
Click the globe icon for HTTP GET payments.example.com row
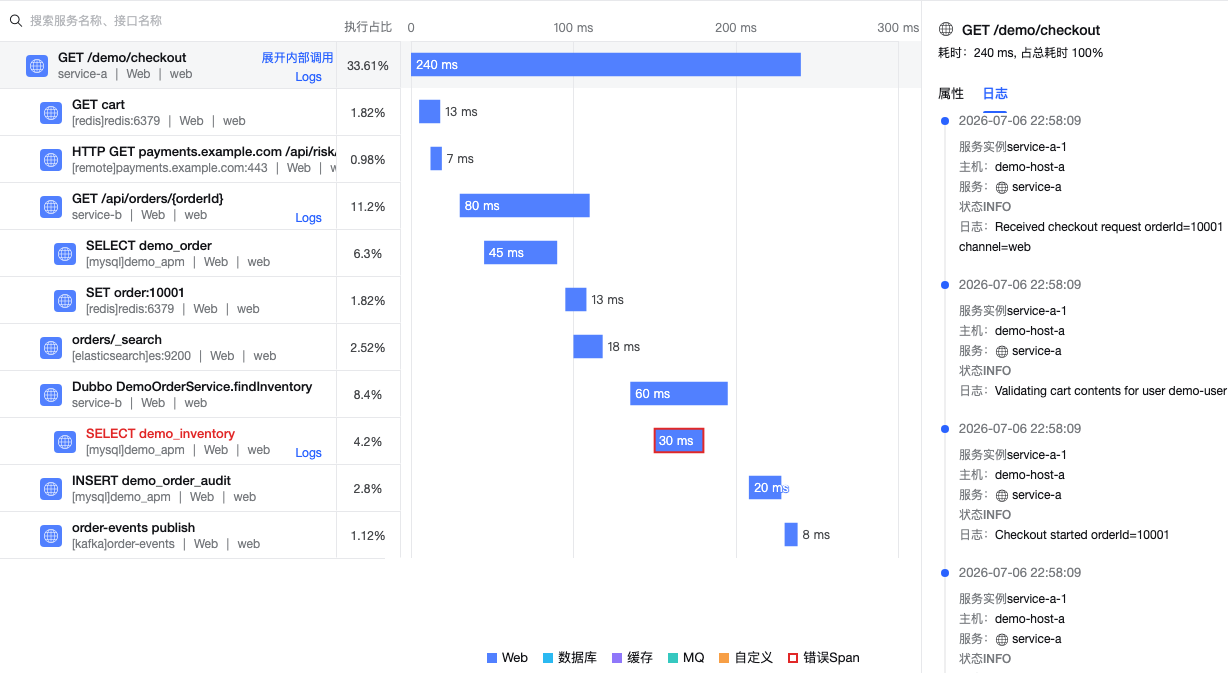point(51,160)
